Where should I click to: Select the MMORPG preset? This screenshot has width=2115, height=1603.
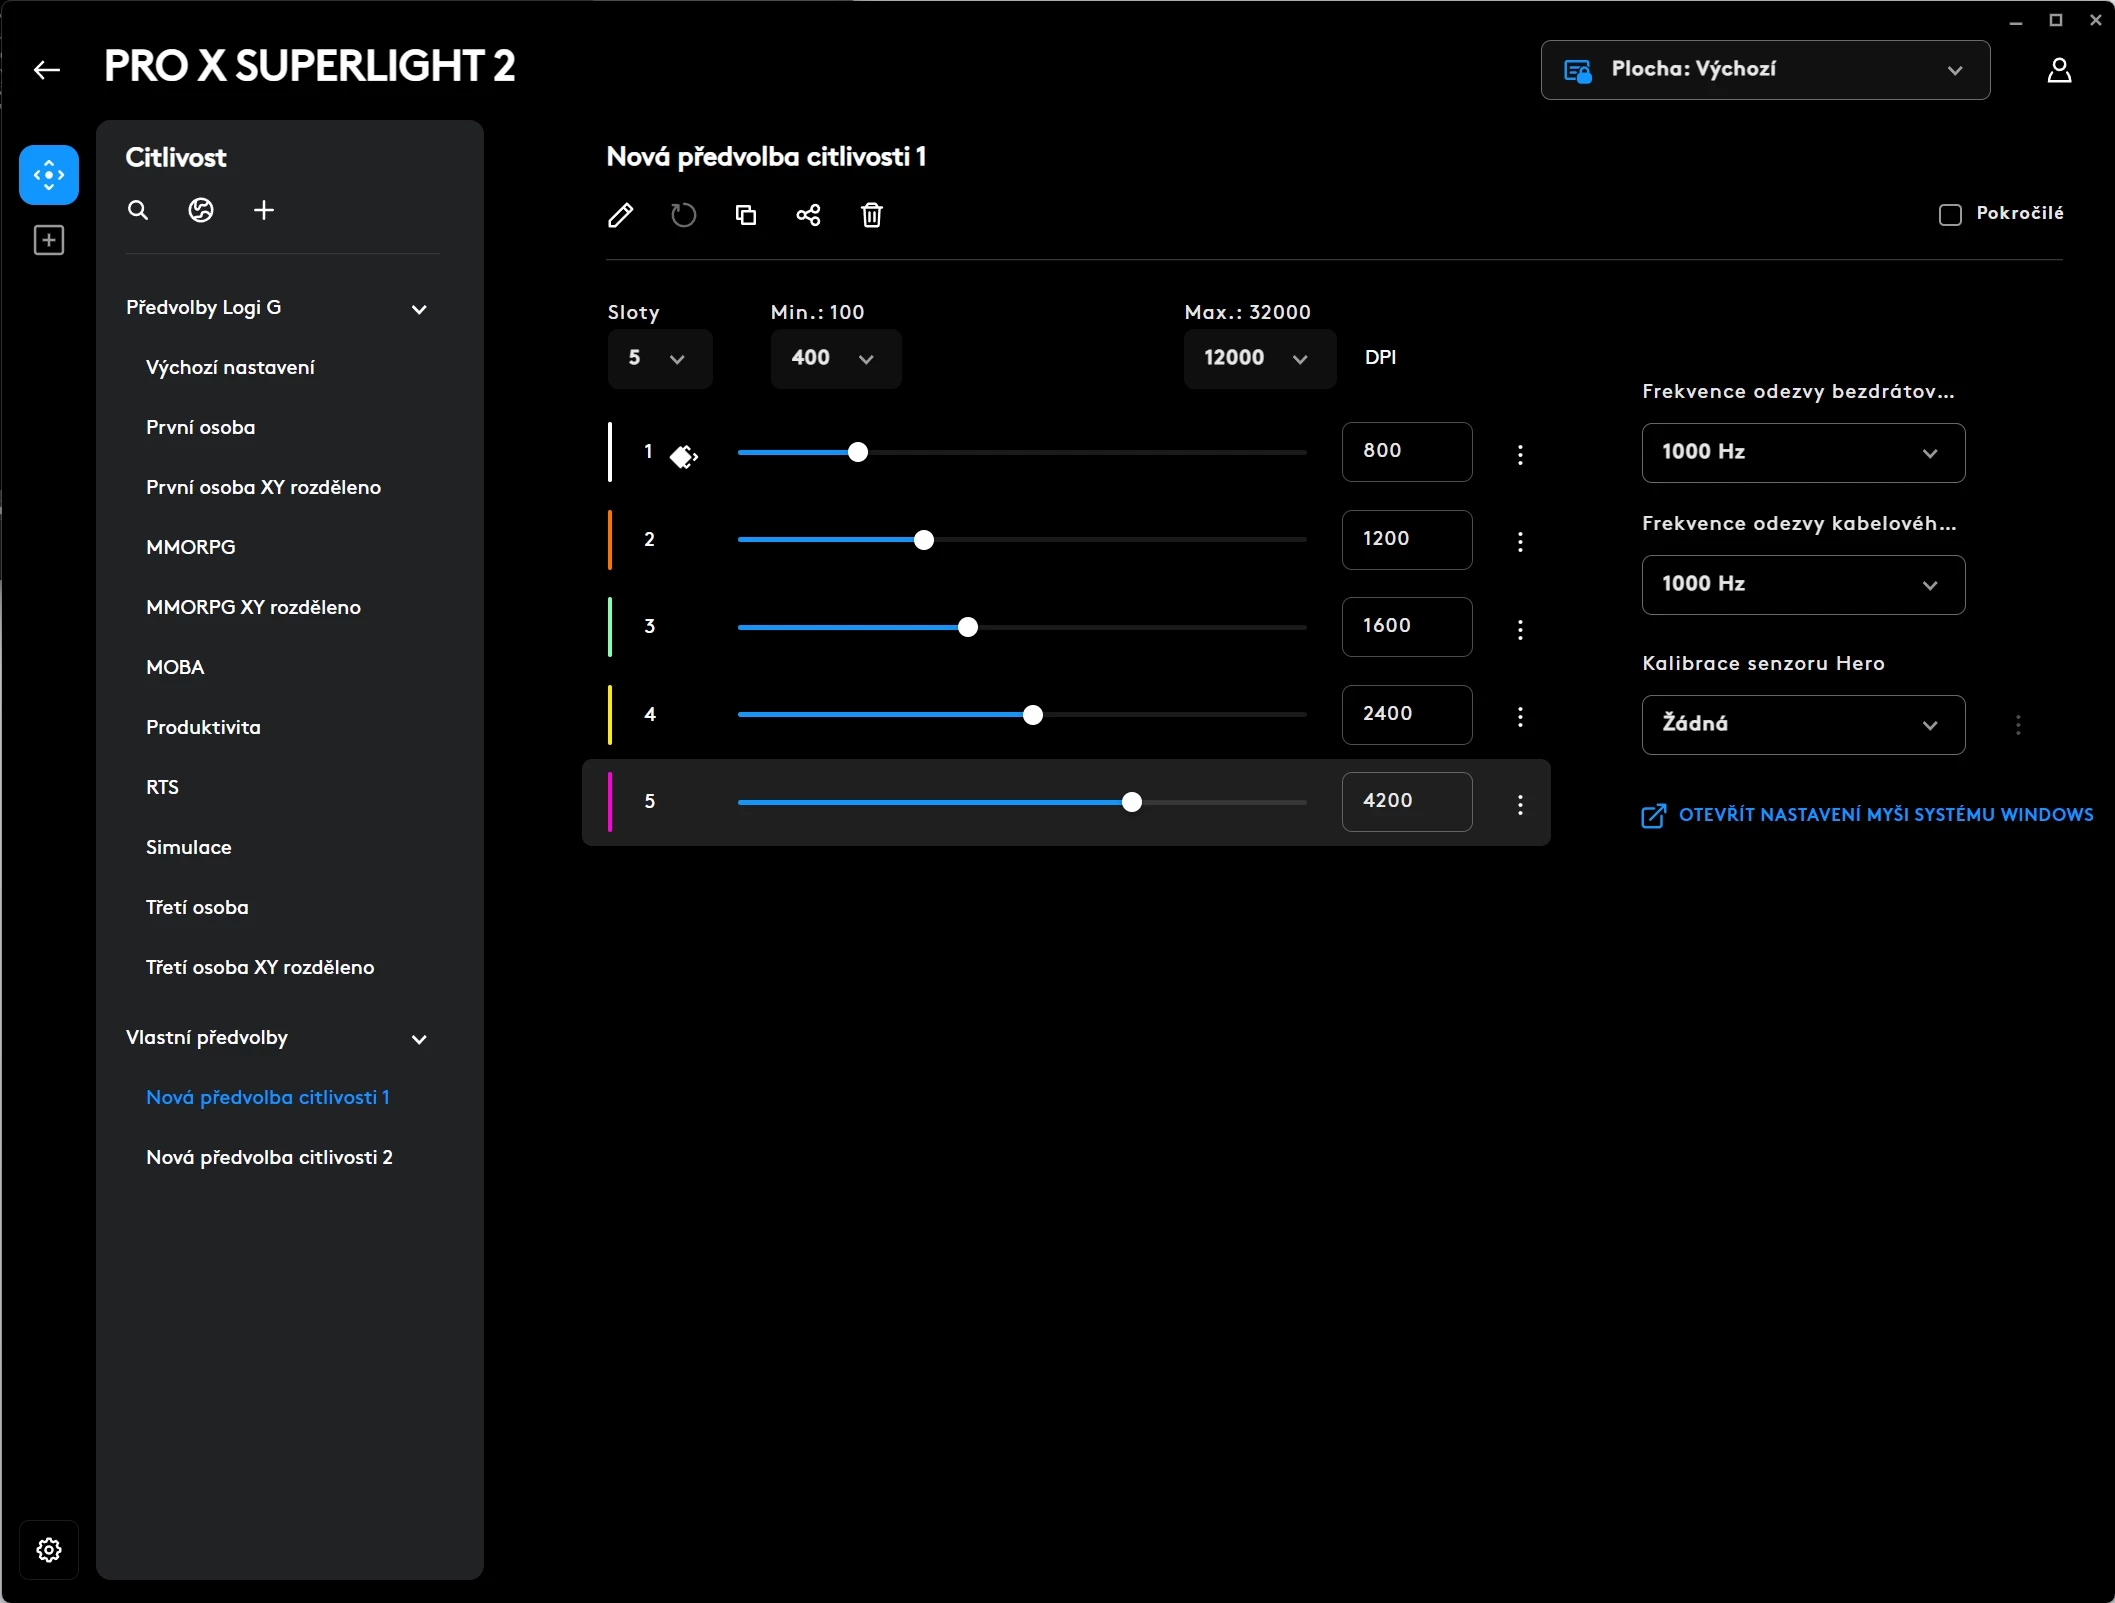coord(190,548)
